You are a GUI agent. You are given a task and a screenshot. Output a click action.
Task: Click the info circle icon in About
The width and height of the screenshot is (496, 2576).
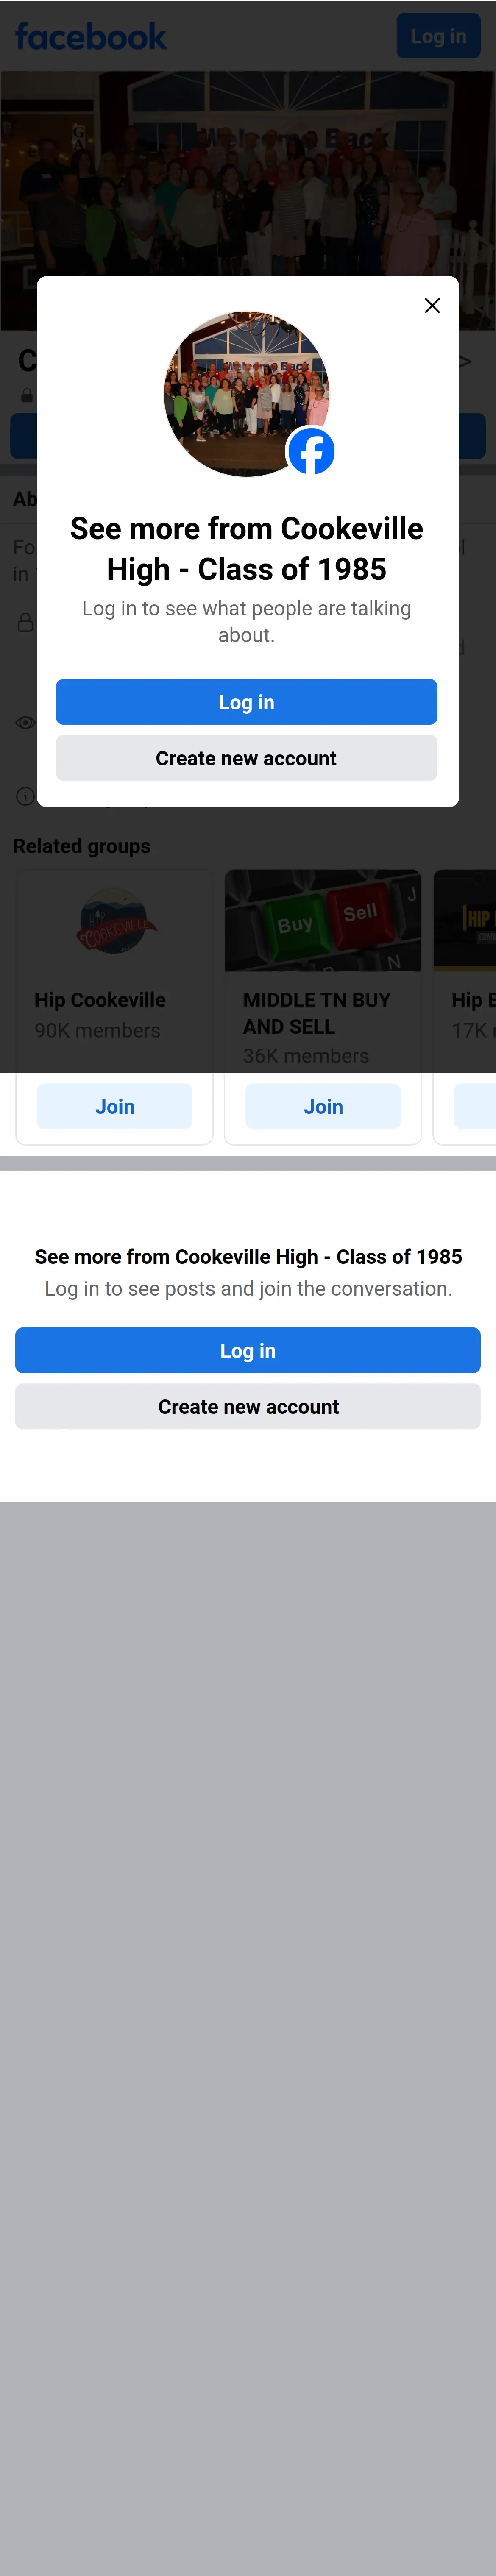click(x=25, y=796)
